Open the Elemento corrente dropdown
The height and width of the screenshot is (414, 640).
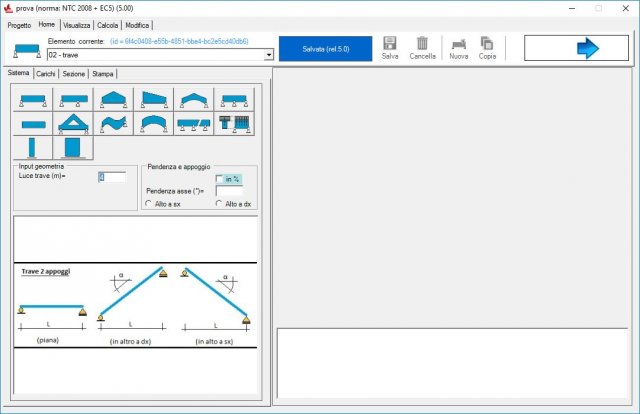tap(269, 55)
